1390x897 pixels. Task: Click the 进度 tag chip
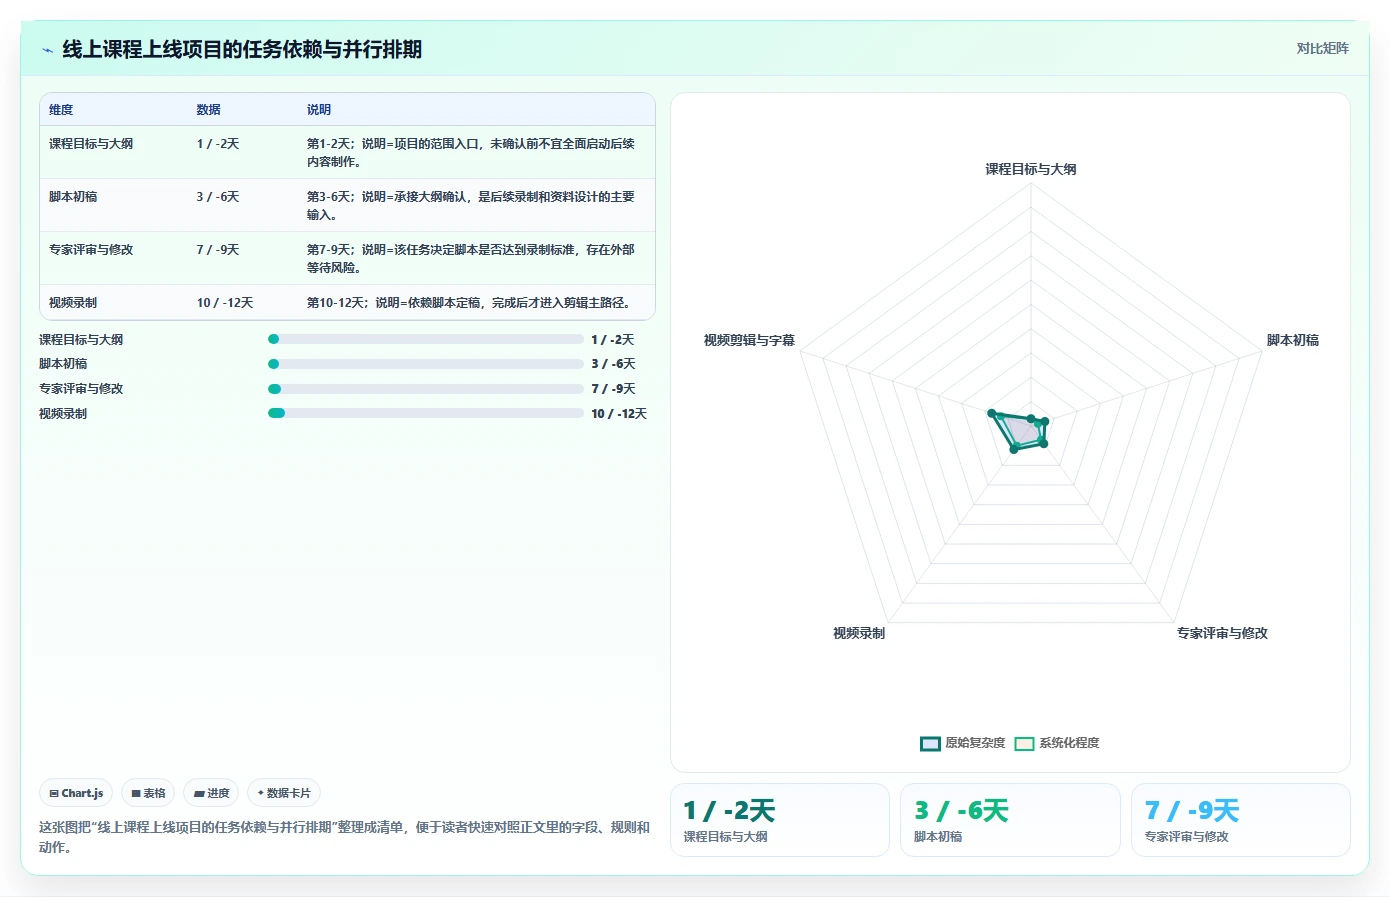click(211, 793)
